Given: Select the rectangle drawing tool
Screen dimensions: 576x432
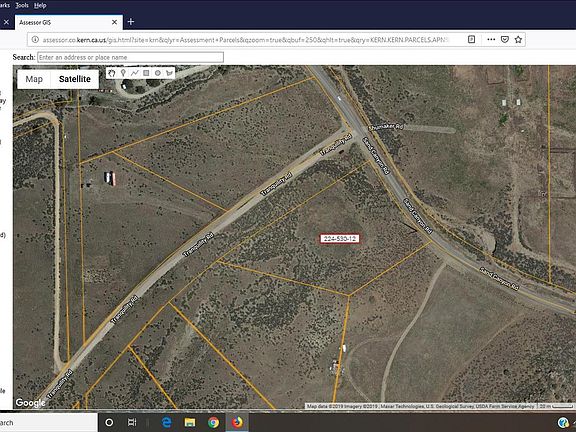Looking at the screenshot, I should (146, 73).
